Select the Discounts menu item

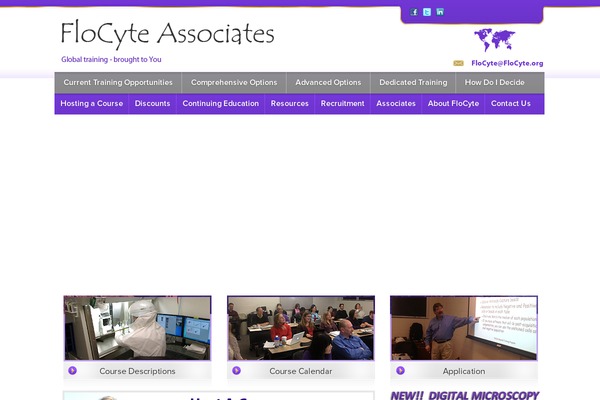point(152,104)
